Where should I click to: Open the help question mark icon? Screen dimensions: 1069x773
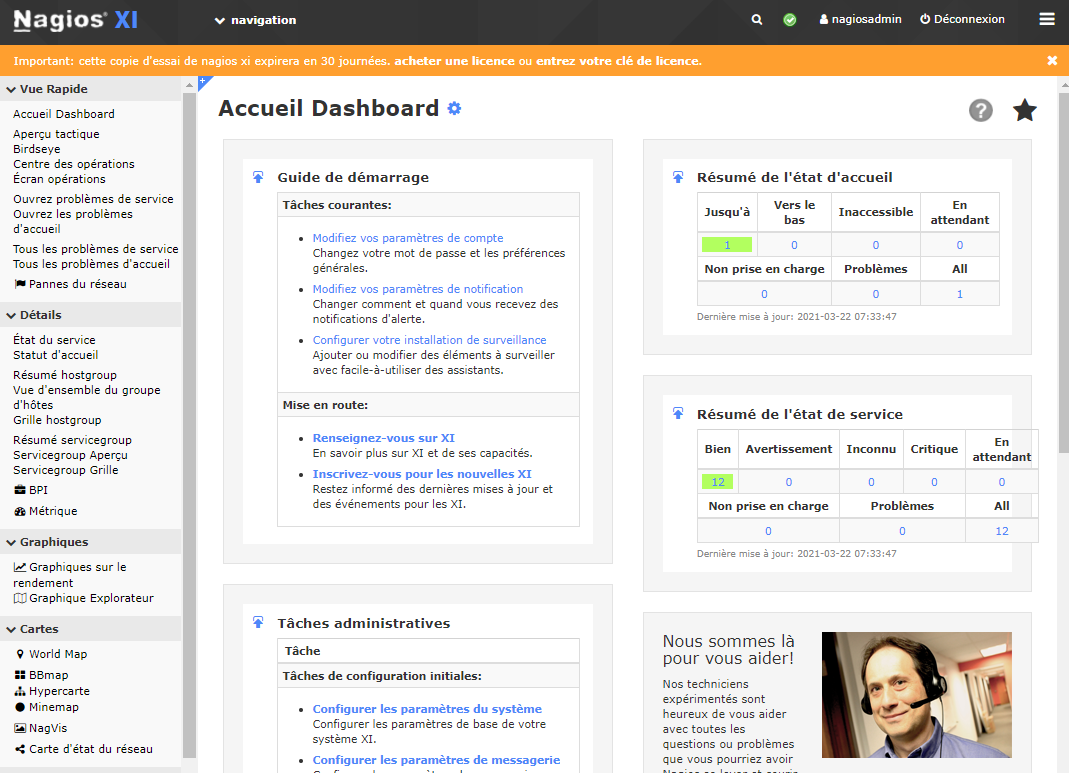click(981, 110)
